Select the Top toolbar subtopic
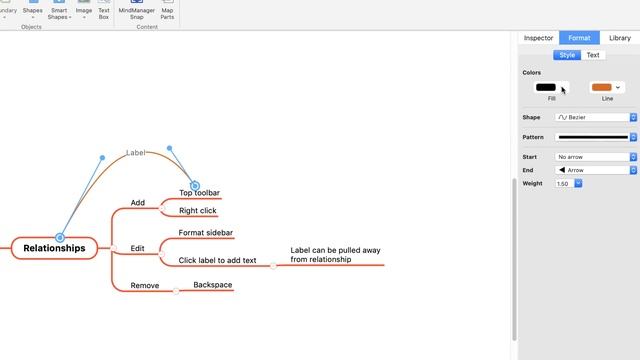This screenshot has height=360, width=640. coord(199,193)
